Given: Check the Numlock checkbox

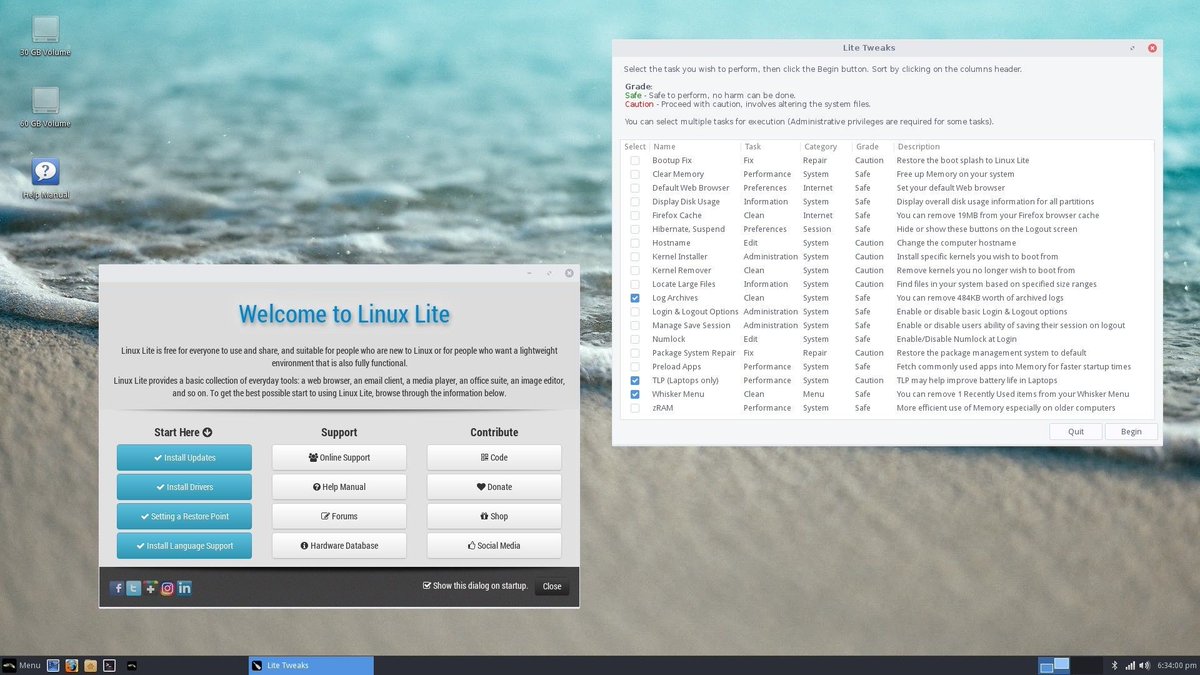Looking at the screenshot, I should (x=635, y=339).
